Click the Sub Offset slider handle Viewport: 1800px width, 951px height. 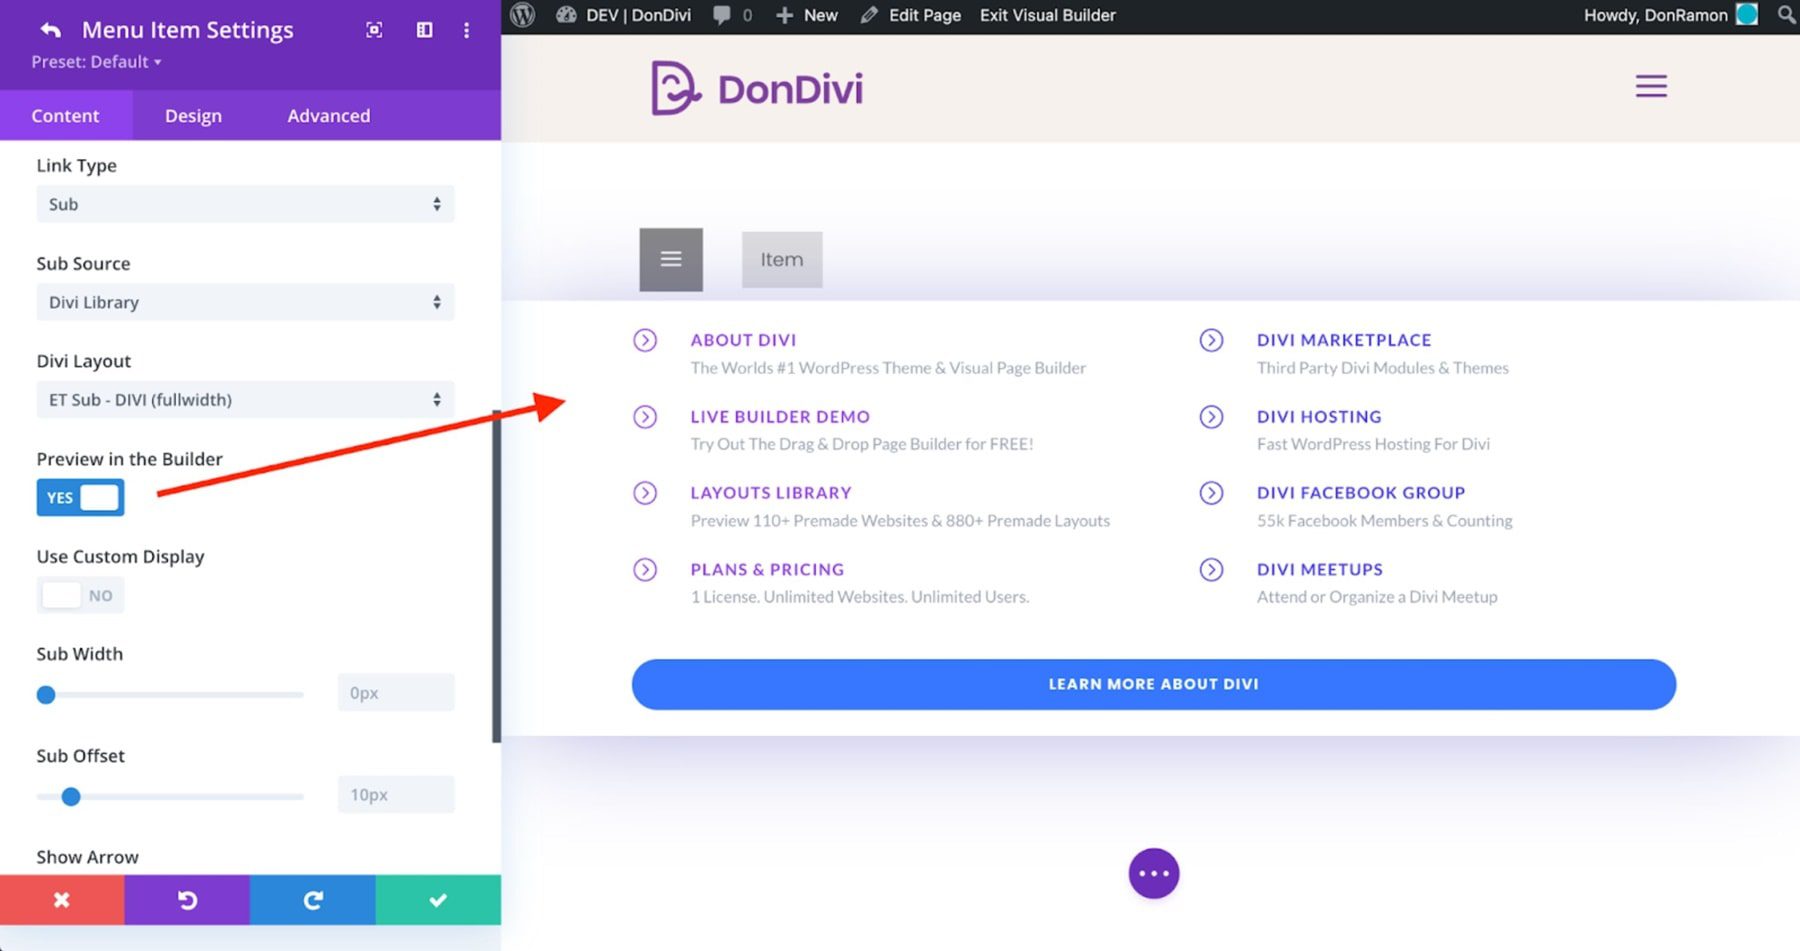click(x=70, y=797)
